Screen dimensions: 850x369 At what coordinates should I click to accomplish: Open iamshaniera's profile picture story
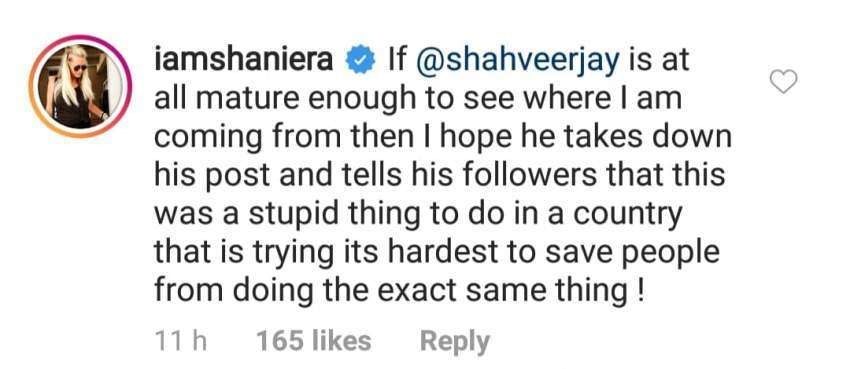(x=80, y=86)
